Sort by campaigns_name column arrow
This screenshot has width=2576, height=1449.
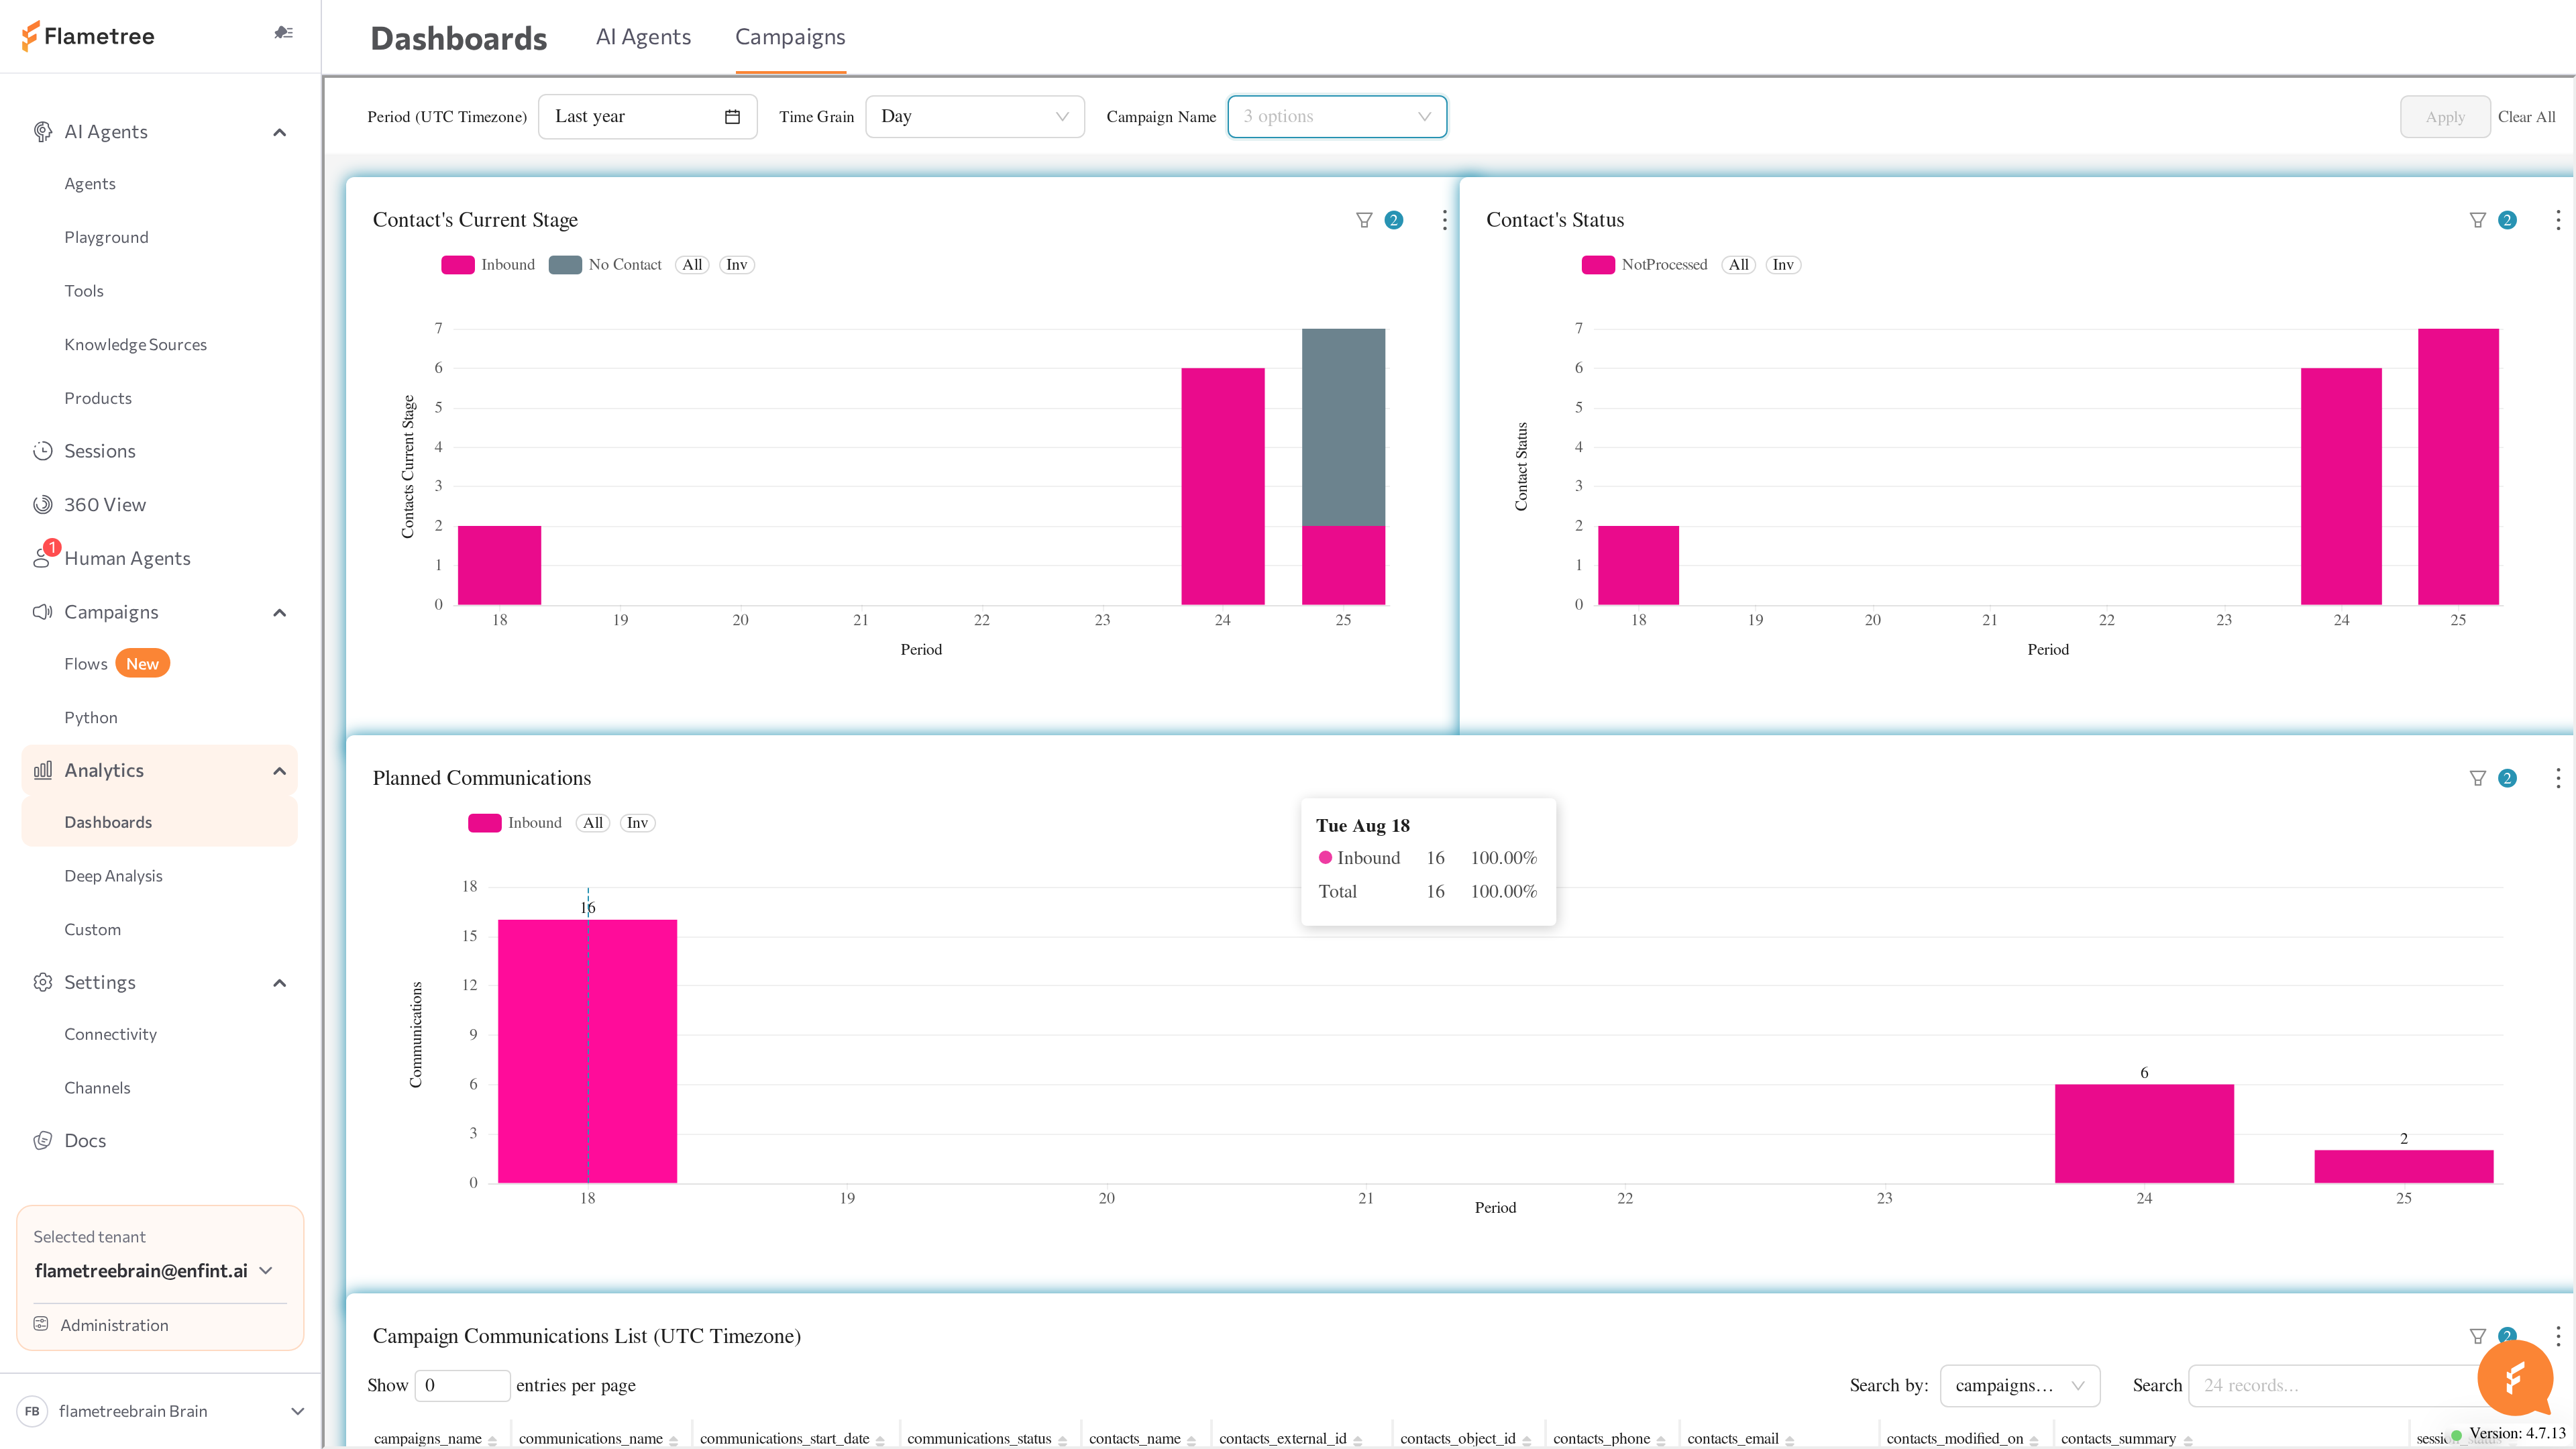point(493,1440)
